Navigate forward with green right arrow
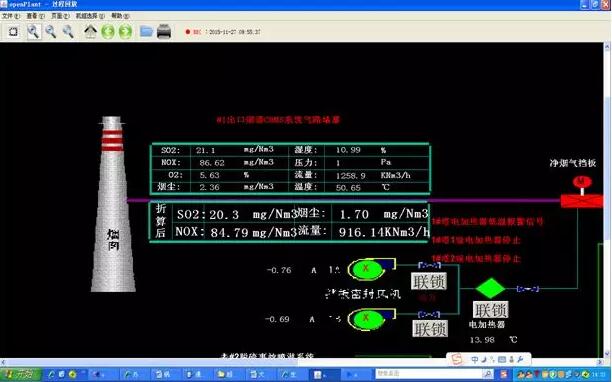Image resolution: width=612 pixels, height=382 pixels. (125, 32)
